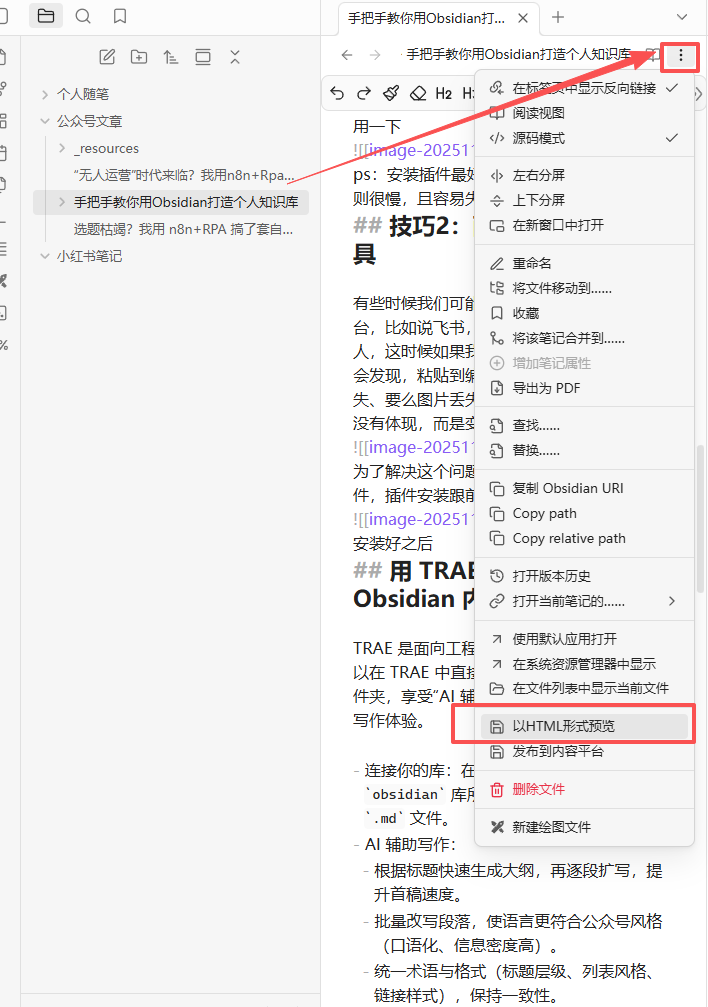
Task: Collapse all folders with the collapse icon
Action: 235,57
